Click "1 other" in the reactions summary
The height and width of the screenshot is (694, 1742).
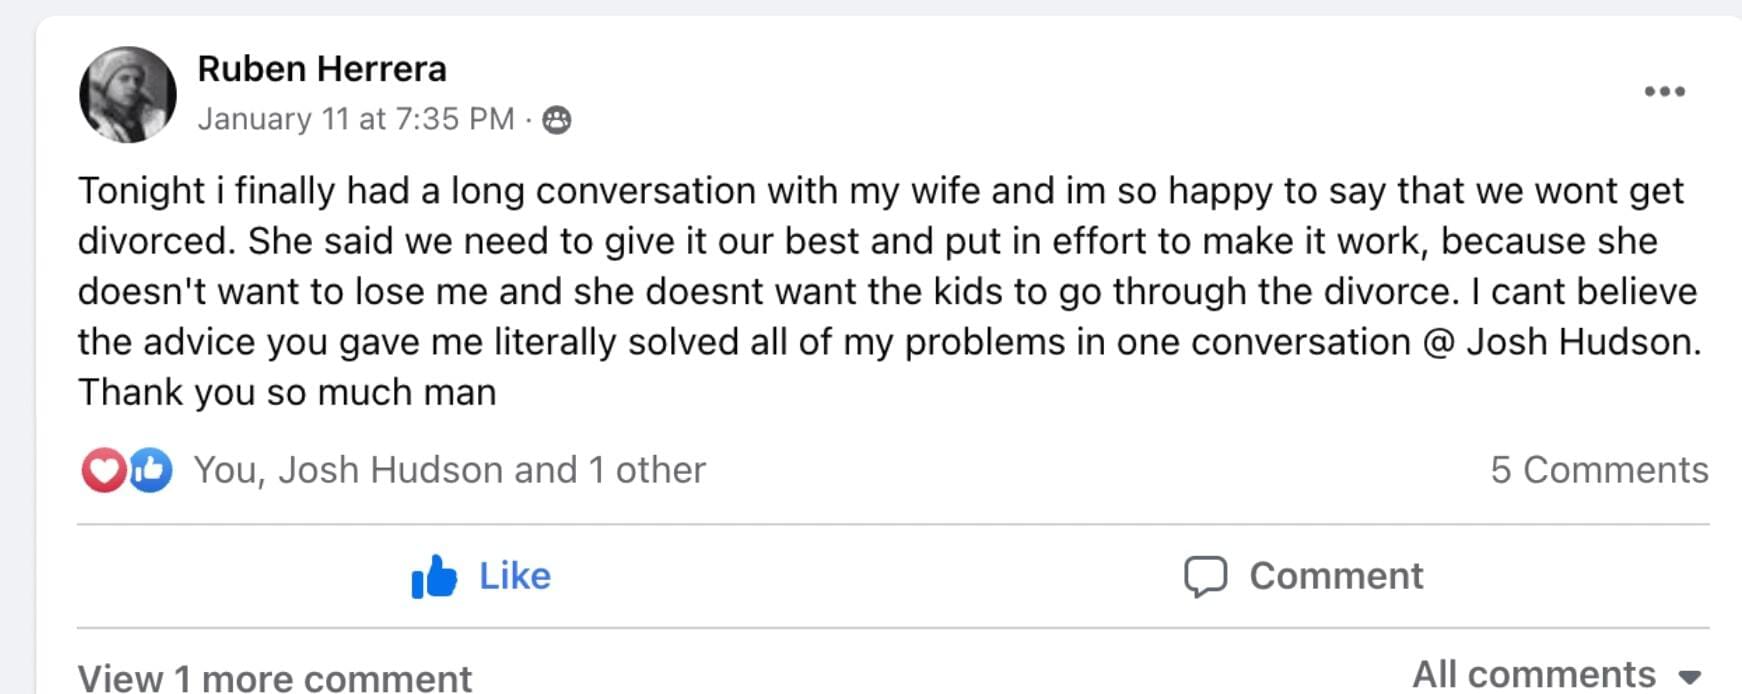[x=647, y=470]
